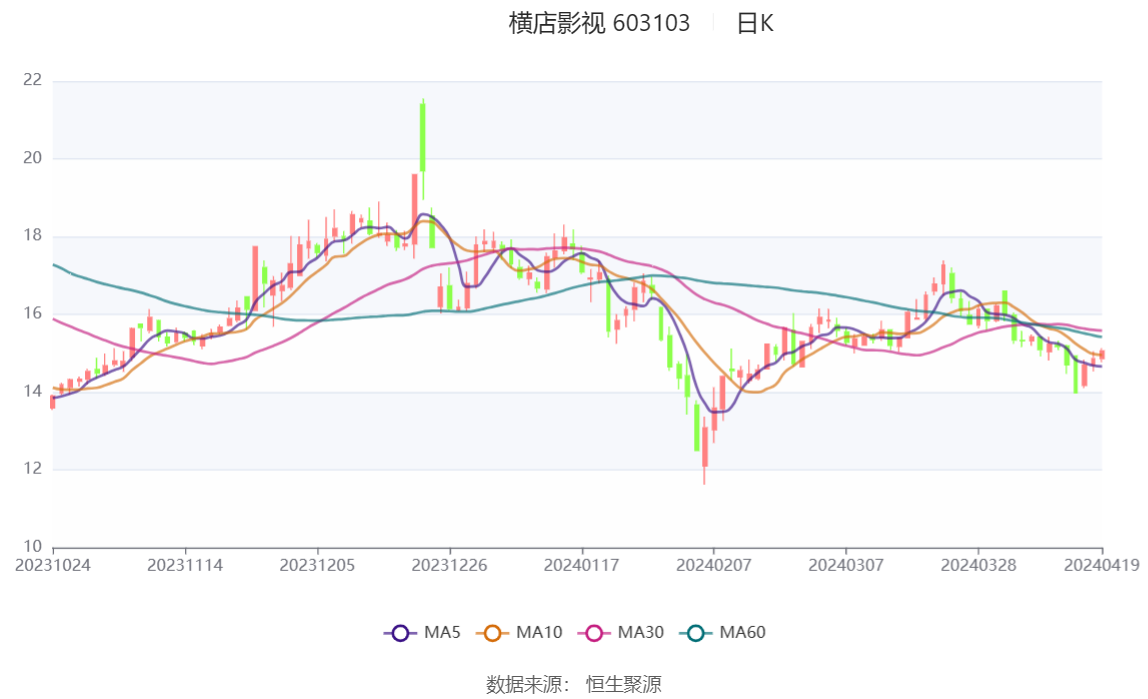Viewport: 1148px width, 699px height.
Task: Select the 20231114 date on the x-axis
Action: point(185,565)
